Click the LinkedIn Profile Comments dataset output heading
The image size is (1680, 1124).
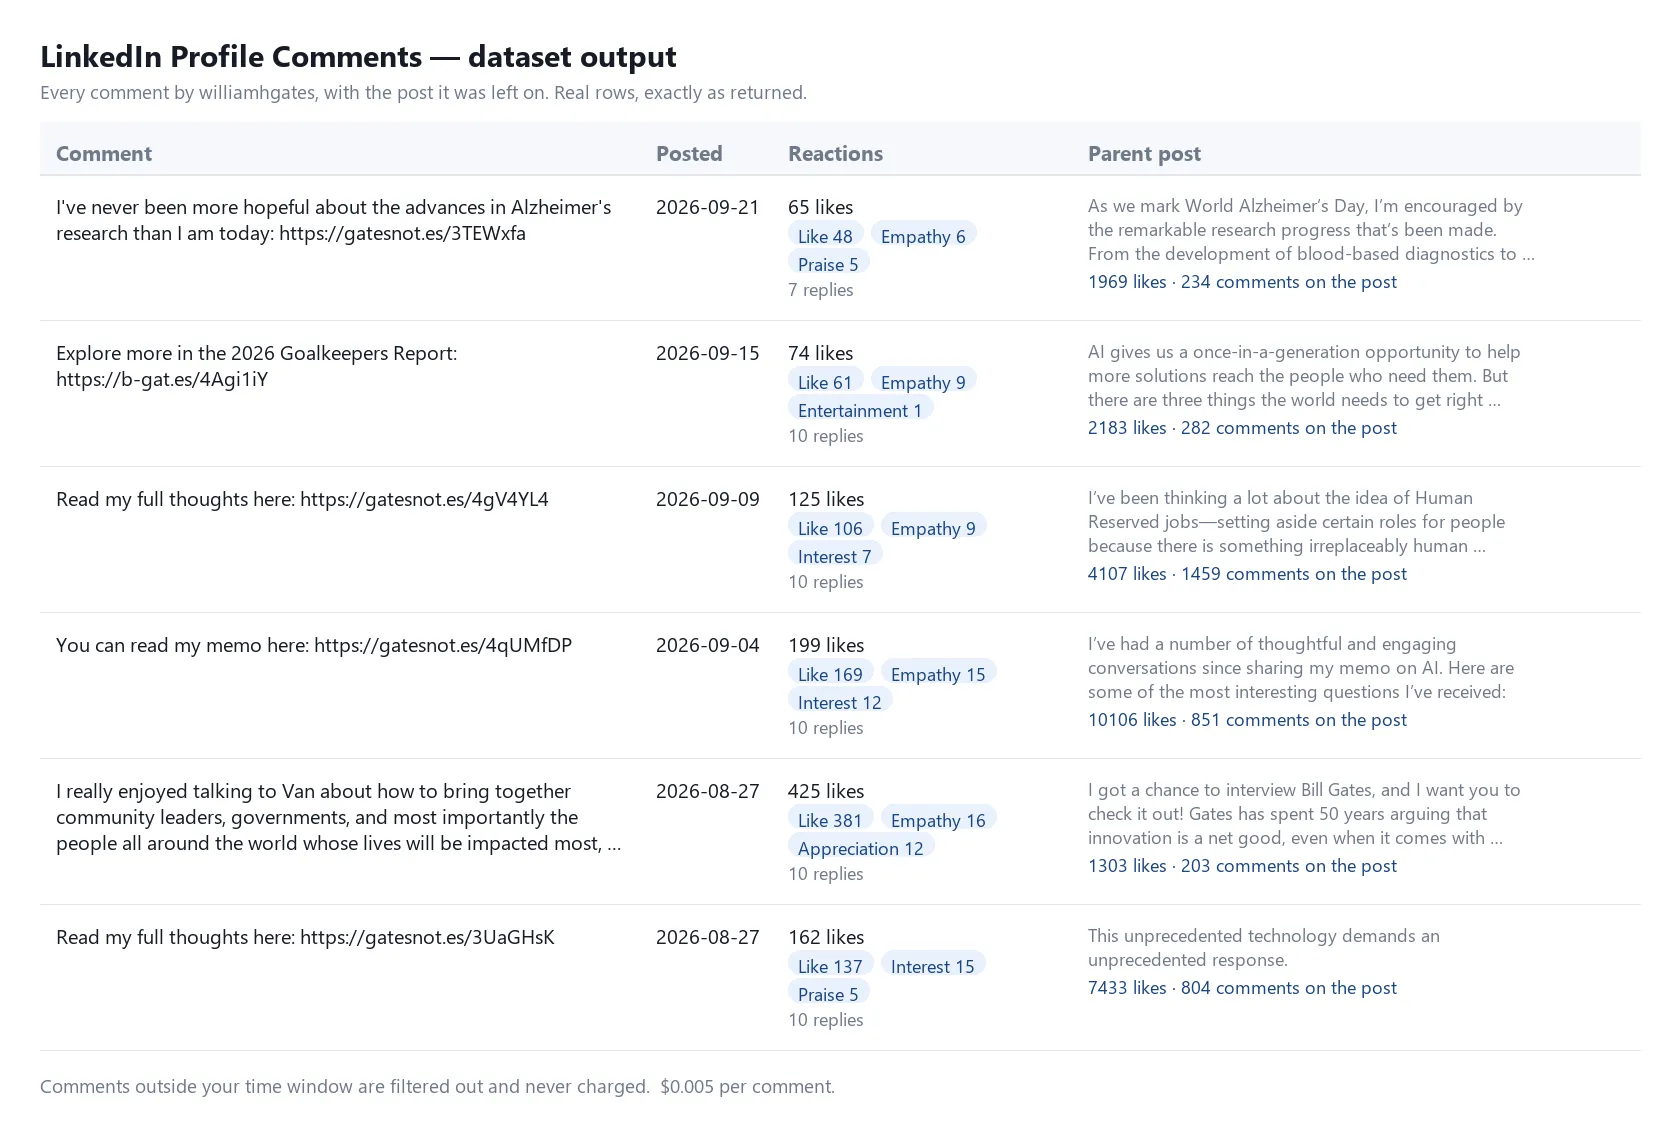click(x=358, y=57)
